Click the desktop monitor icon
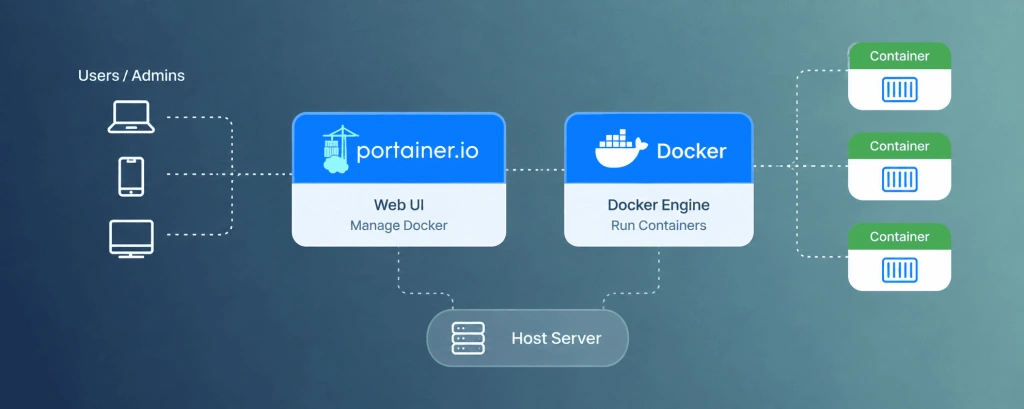The image size is (1024, 409). [x=131, y=238]
